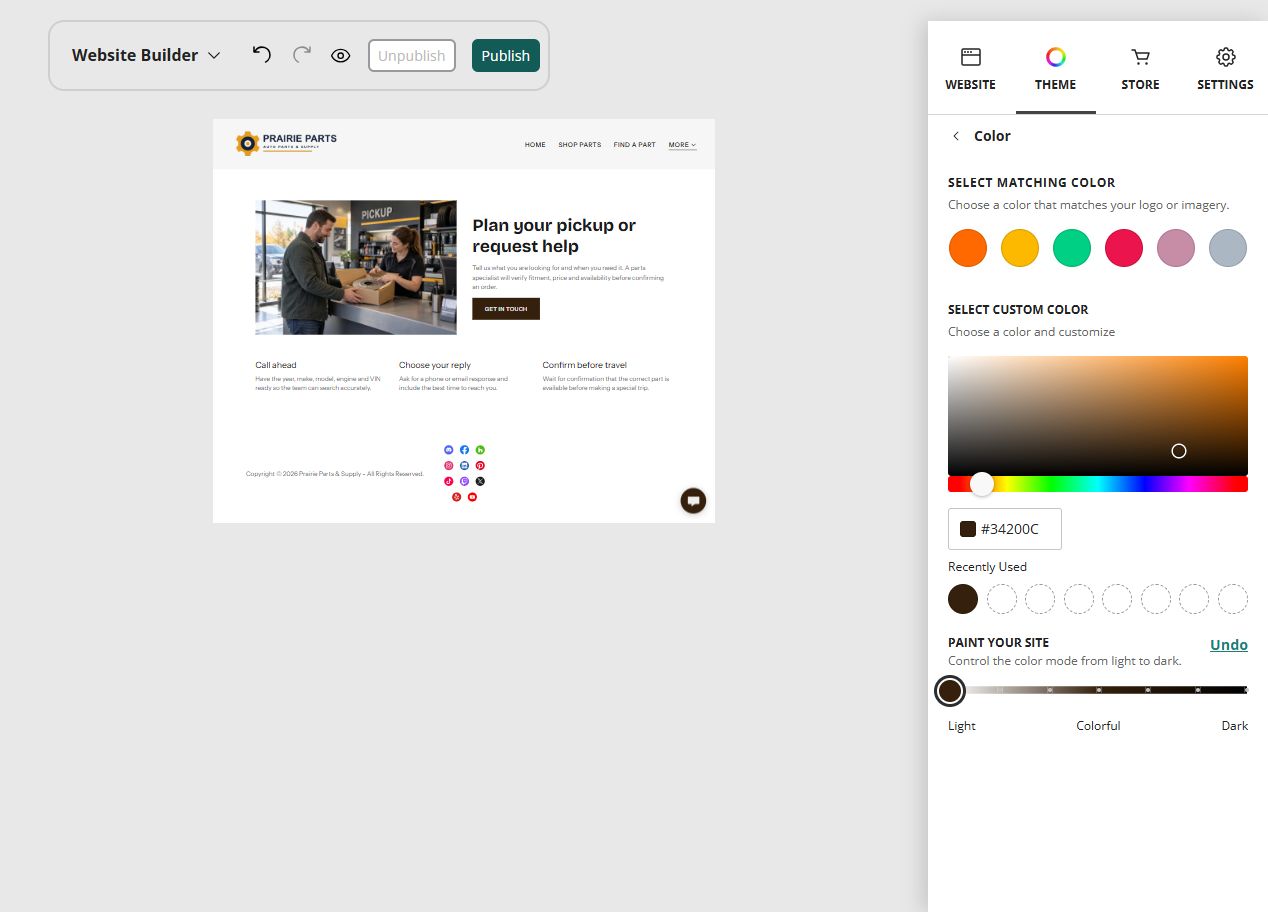Open the SETTINGS tab
The image size is (1268, 912).
click(x=1225, y=69)
